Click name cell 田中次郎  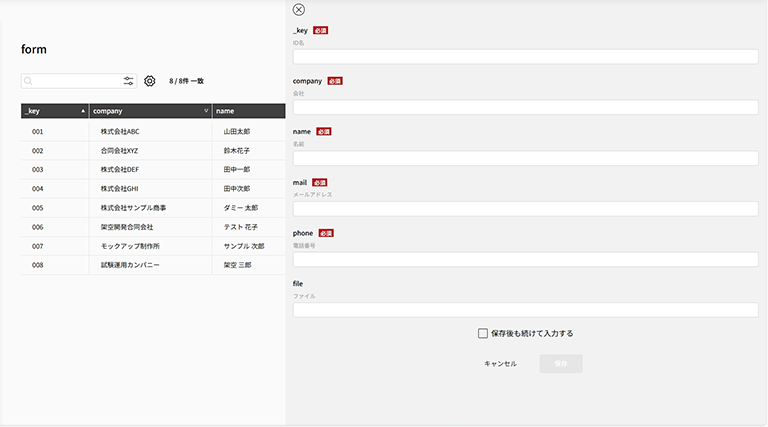237,189
